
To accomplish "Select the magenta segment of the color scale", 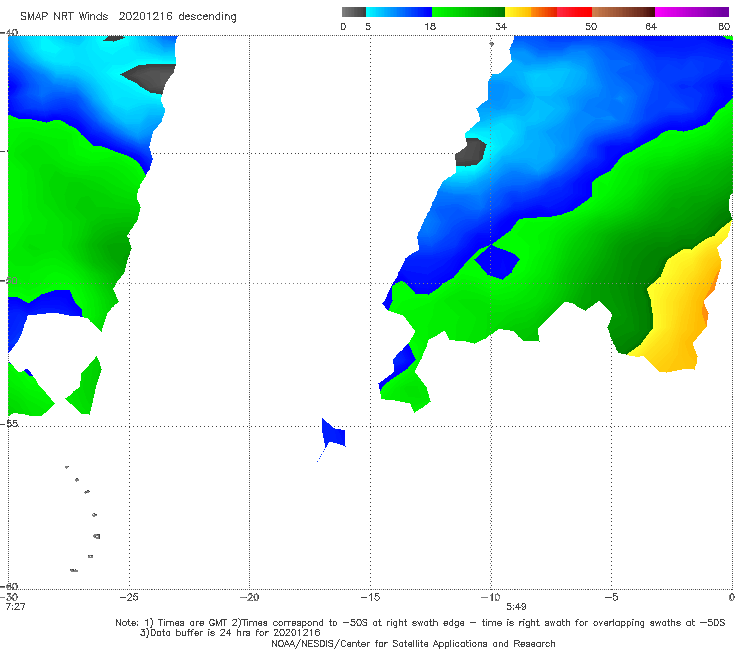I will click(692, 12).
